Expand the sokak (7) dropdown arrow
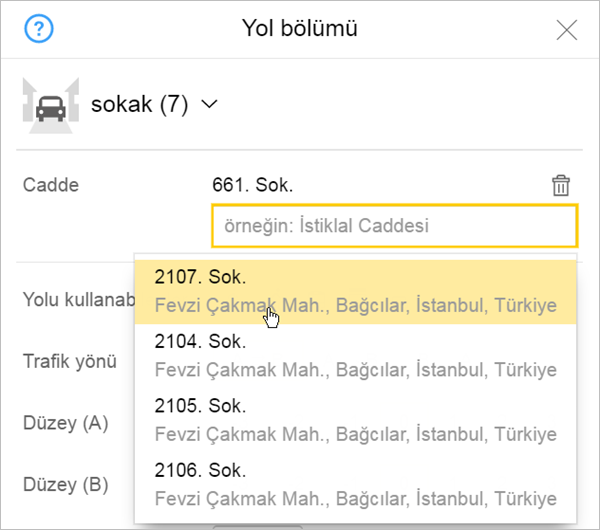This screenshot has width=600, height=530. click(x=209, y=104)
